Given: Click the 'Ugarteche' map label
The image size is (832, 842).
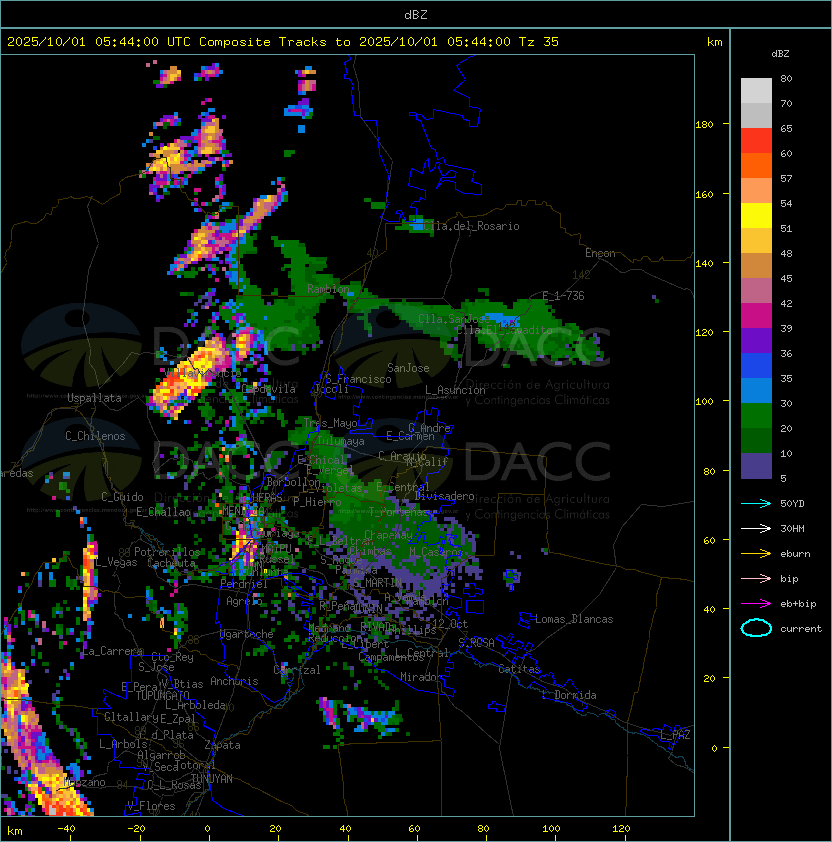Looking at the screenshot, I should coord(247,634).
